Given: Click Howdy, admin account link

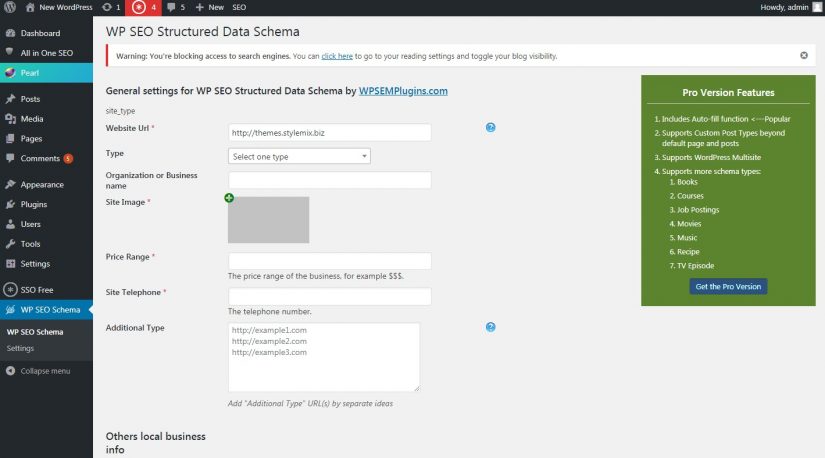Looking at the screenshot, I should 784,7.
